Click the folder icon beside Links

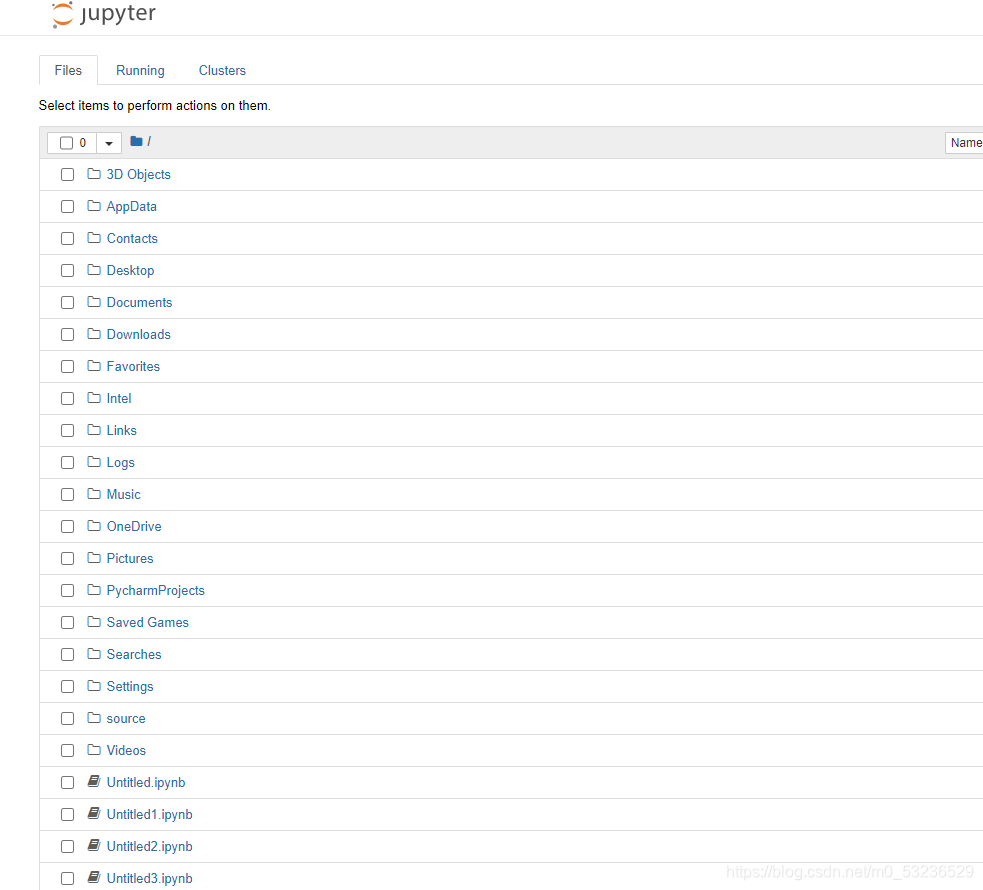point(94,429)
